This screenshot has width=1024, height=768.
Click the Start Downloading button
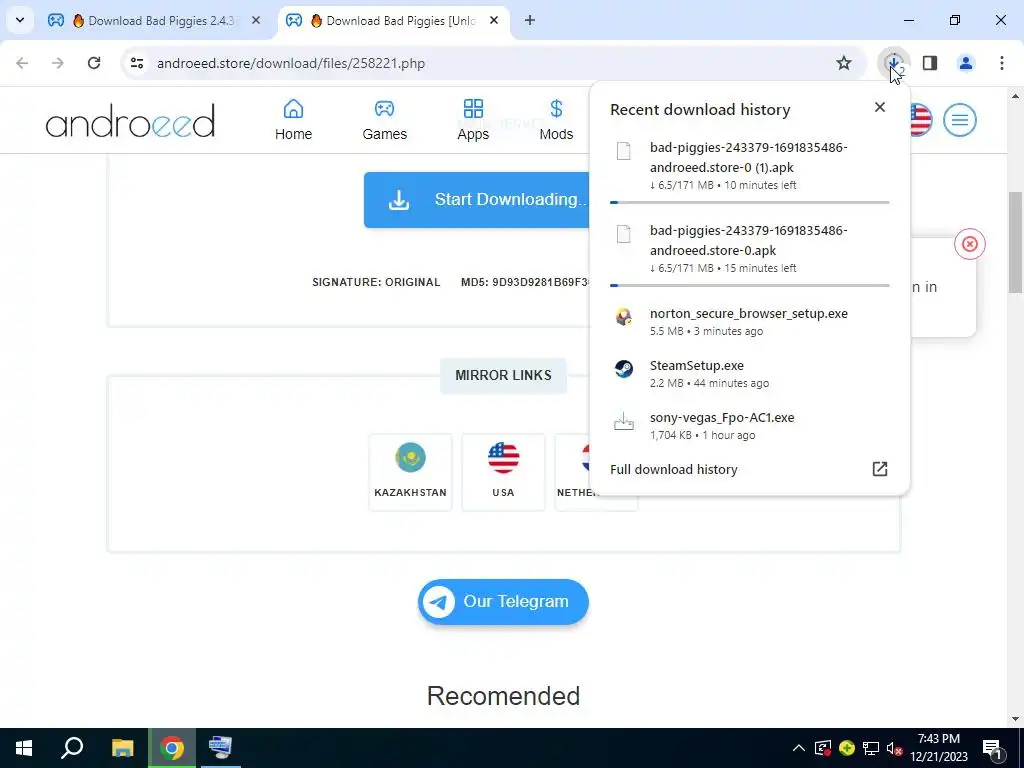(x=477, y=200)
